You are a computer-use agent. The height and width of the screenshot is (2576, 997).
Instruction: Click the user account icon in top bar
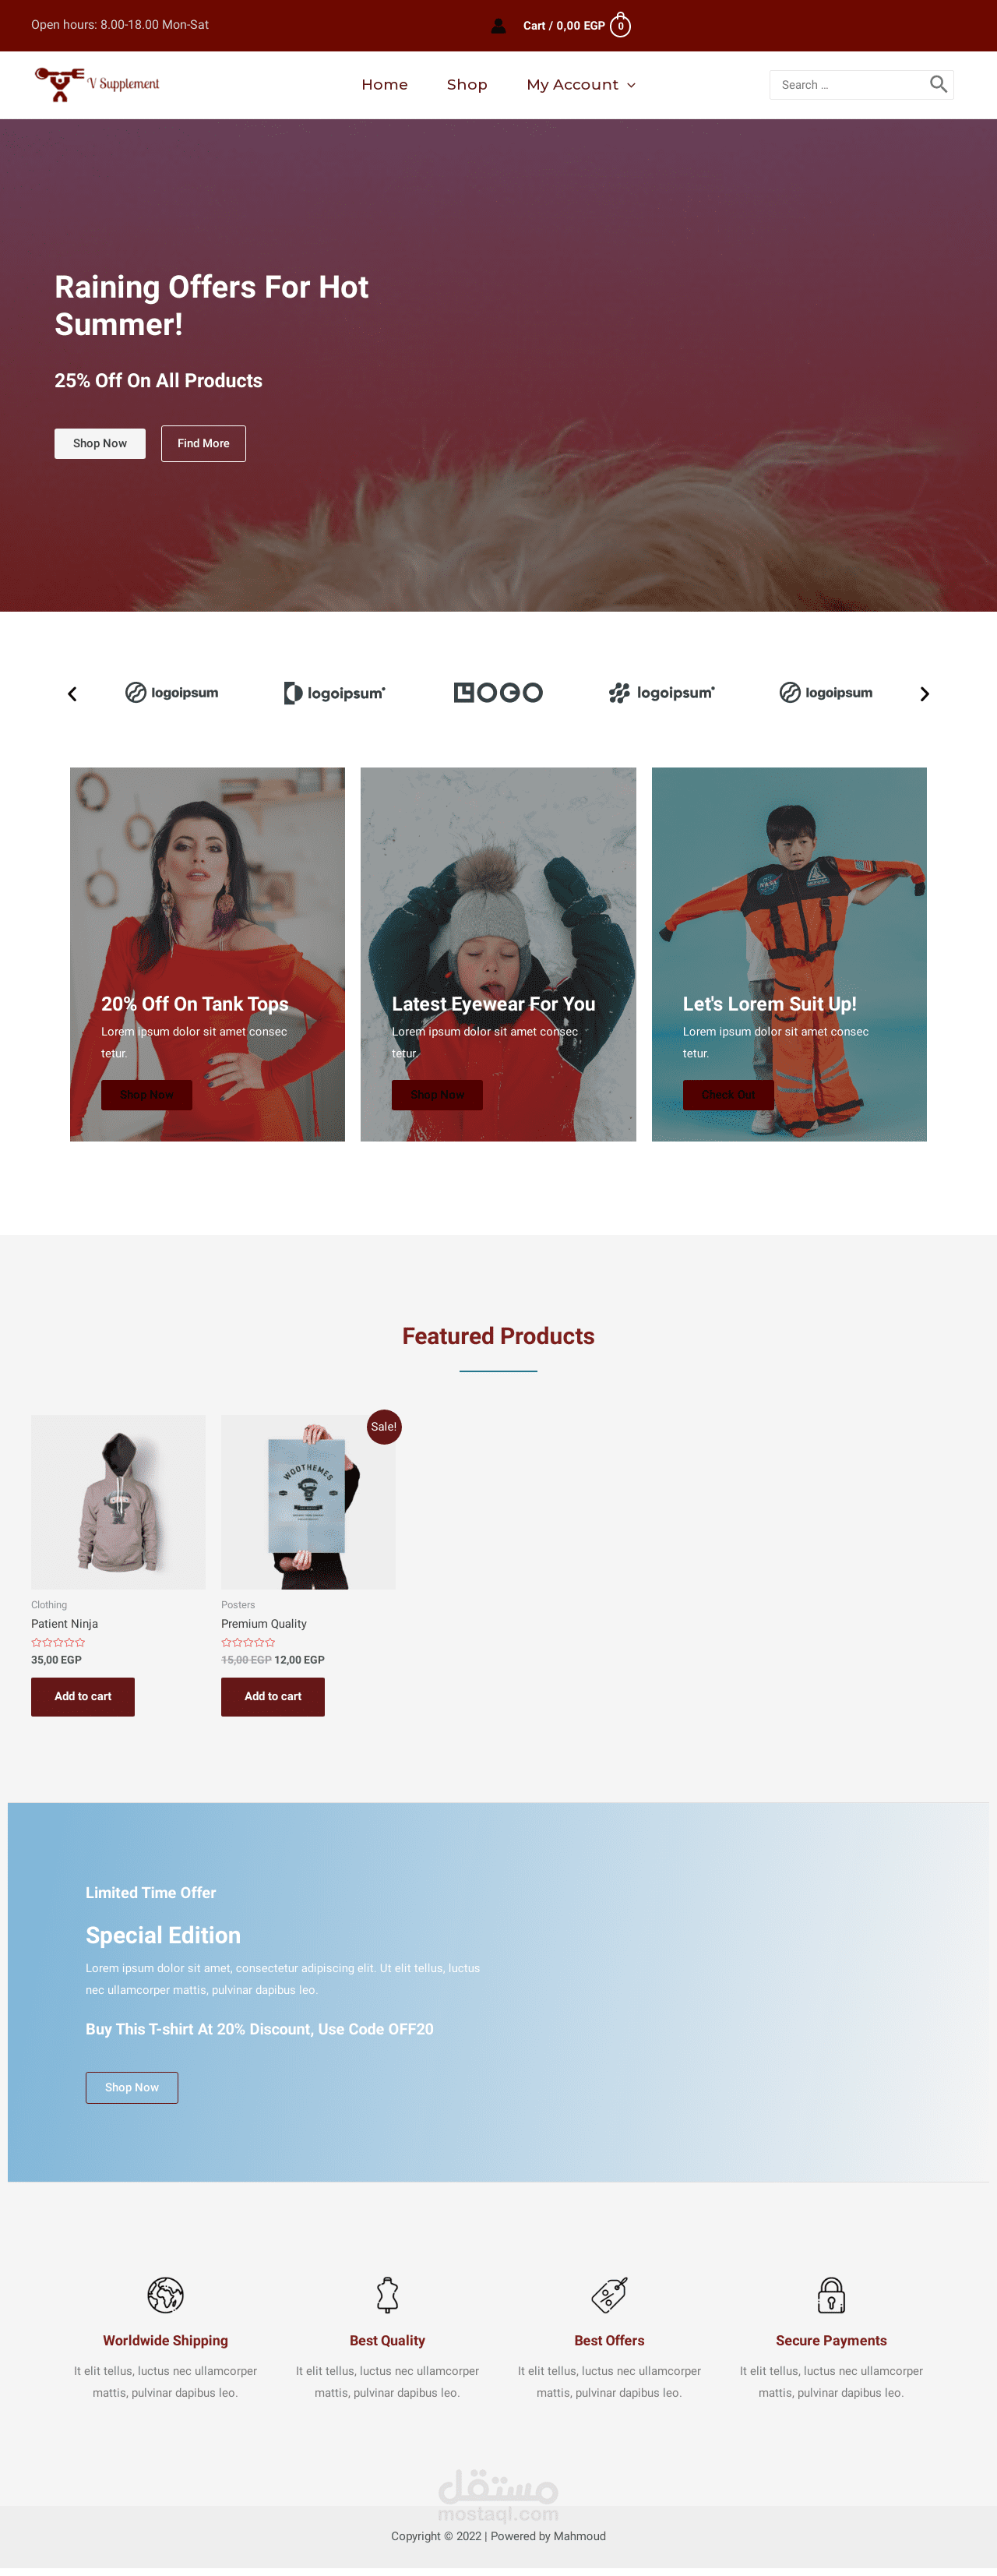point(498,26)
